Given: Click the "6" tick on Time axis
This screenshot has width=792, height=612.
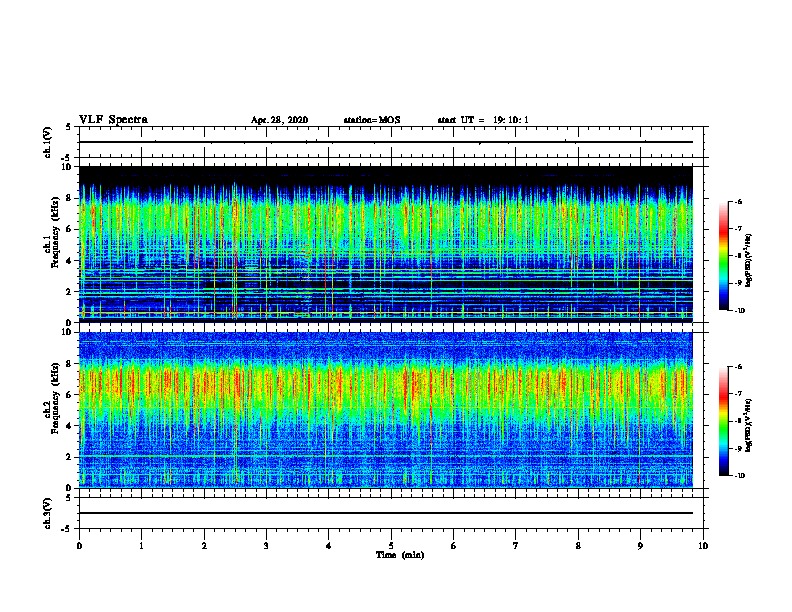Looking at the screenshot, I should click(x=454, y=546).
